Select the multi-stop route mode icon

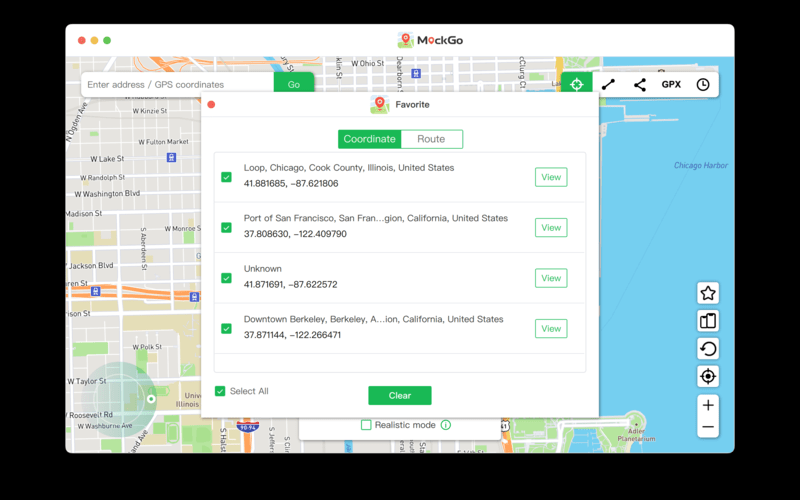[640, 85]
